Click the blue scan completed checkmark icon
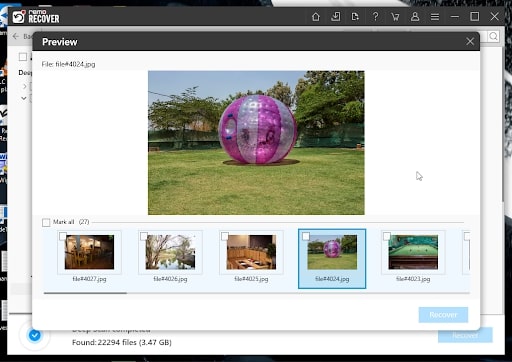 pos(35,335)
